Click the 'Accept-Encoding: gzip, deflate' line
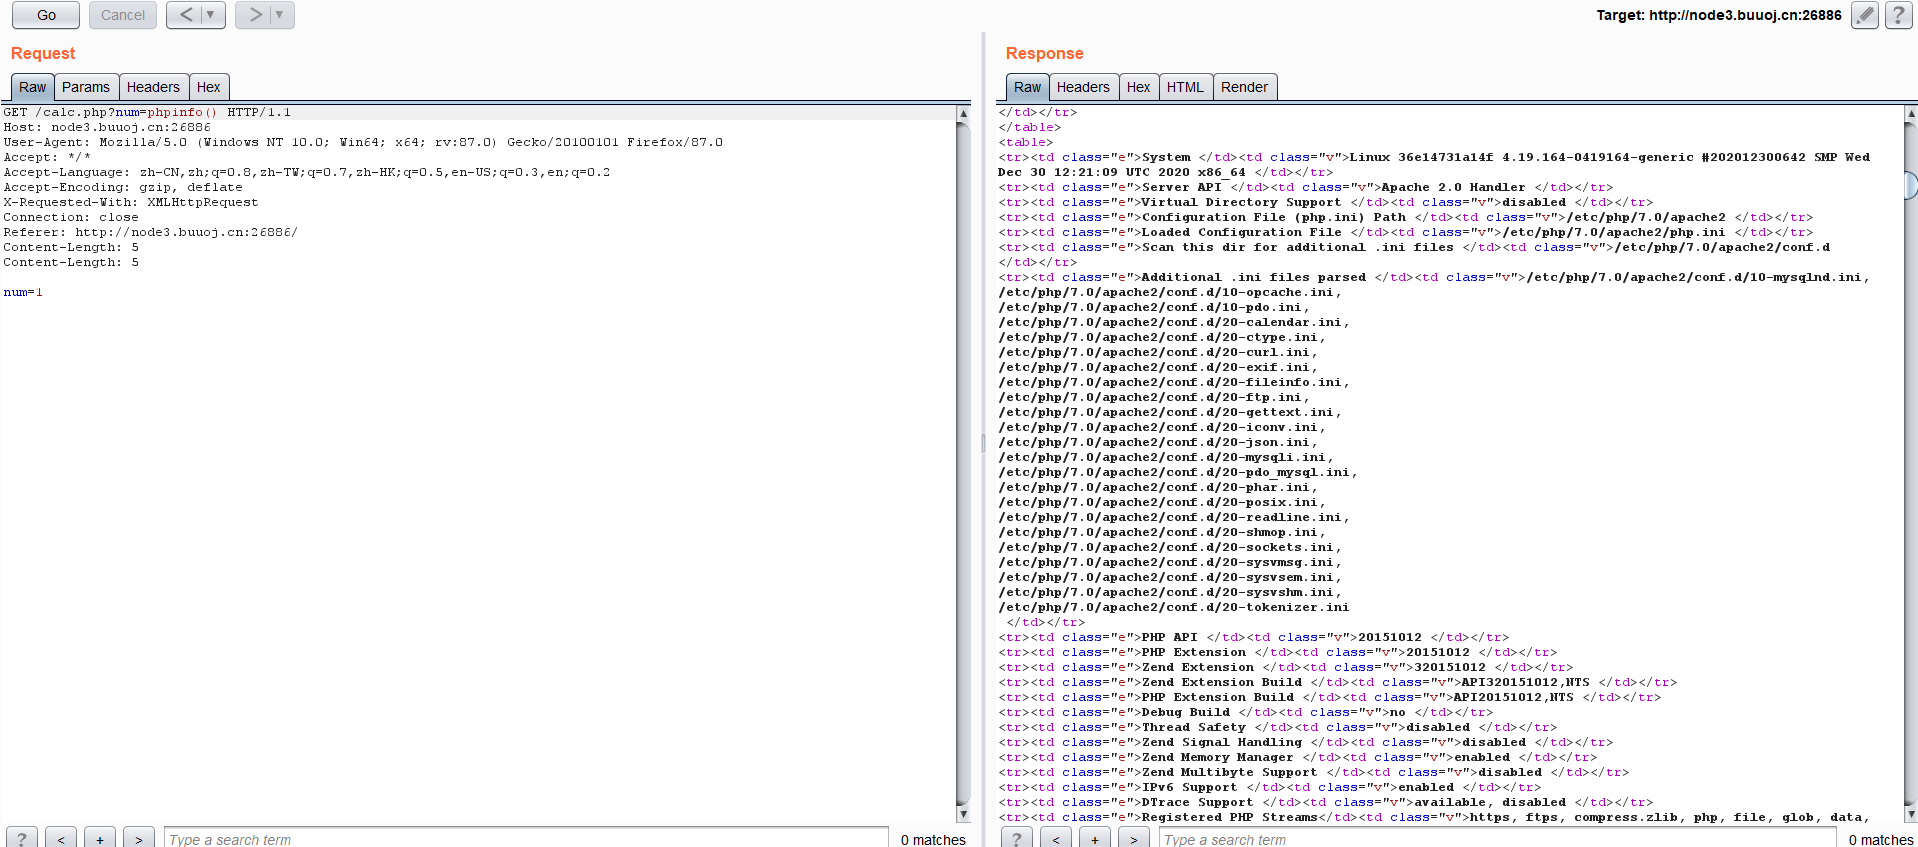Viewport: 1918px width, 847px height. [x=123, y=187]
